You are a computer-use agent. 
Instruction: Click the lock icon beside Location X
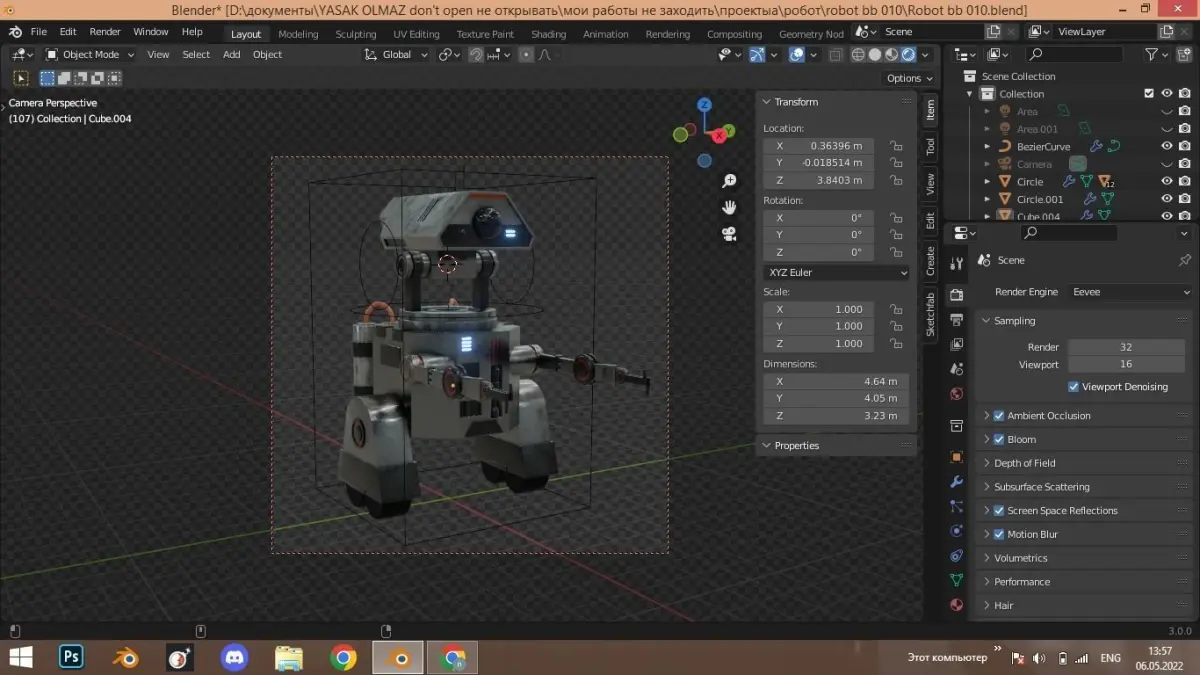click(896, 146)
